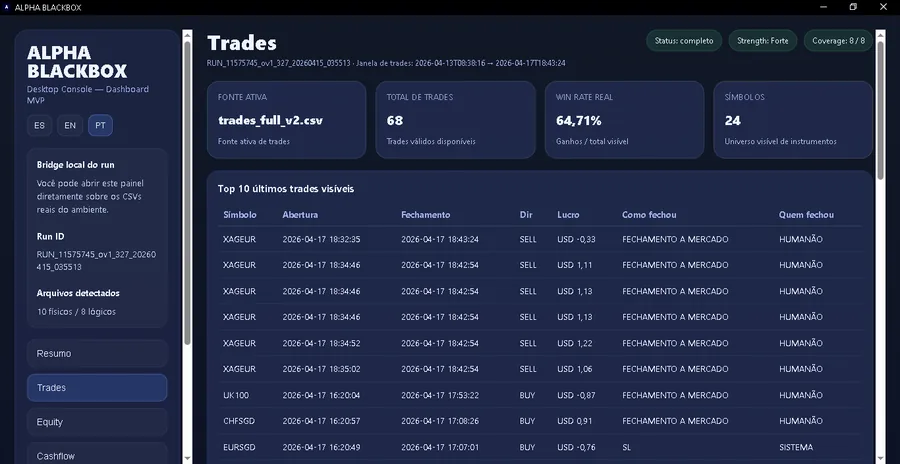
Task: Open the Equity section
Action: pos(97,422)
